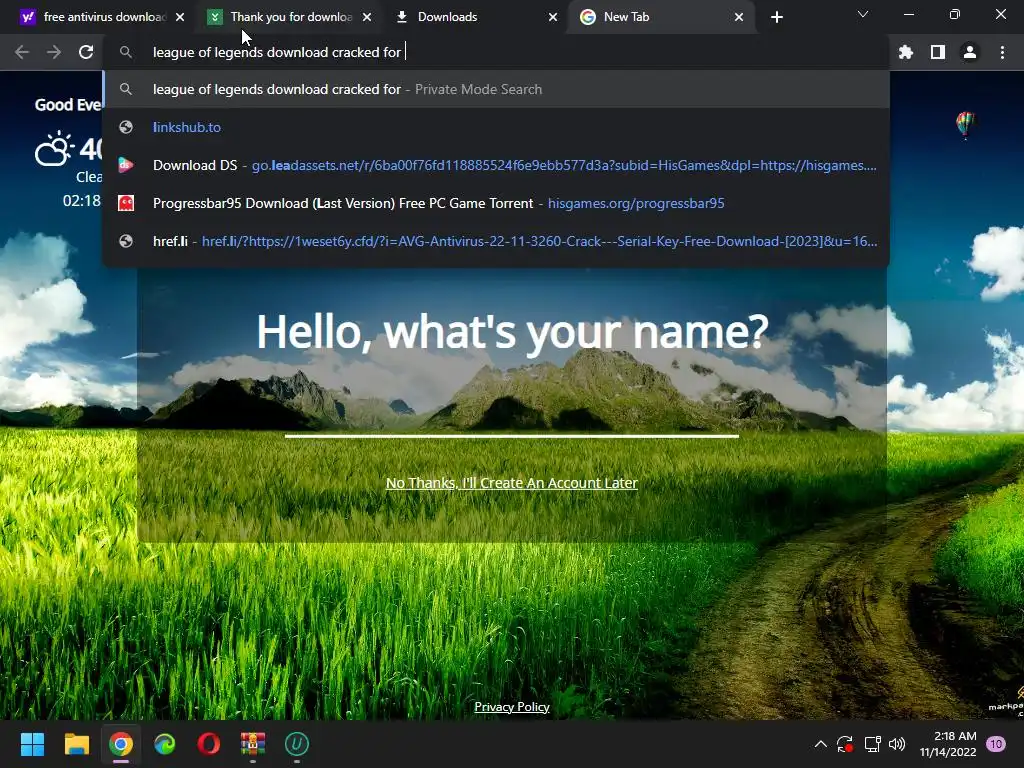Click the sync tray icon with red dot
The width and height of the screenshot is (1024, 768).
[845, 744]
